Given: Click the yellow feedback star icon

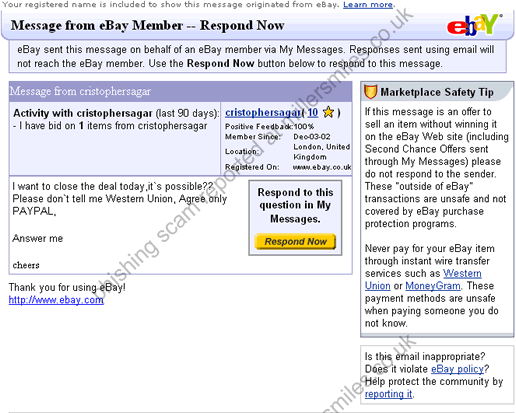Looking at the screenshot, I should (x=329, y=112).
